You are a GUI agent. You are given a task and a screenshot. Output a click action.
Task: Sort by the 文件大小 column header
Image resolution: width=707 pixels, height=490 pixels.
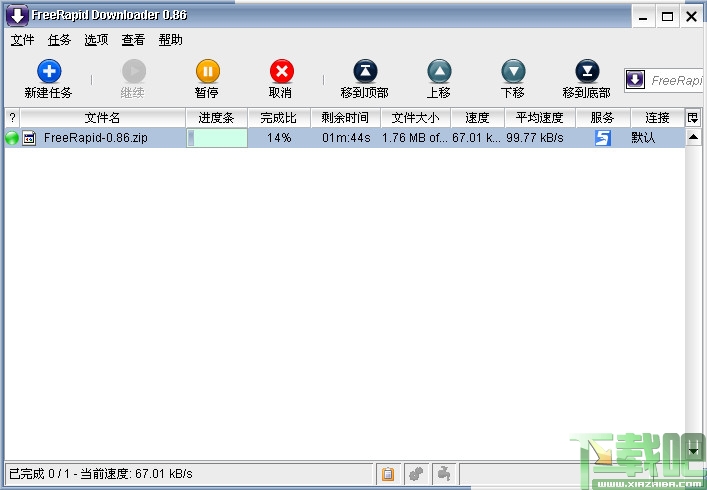click(415, 118)
